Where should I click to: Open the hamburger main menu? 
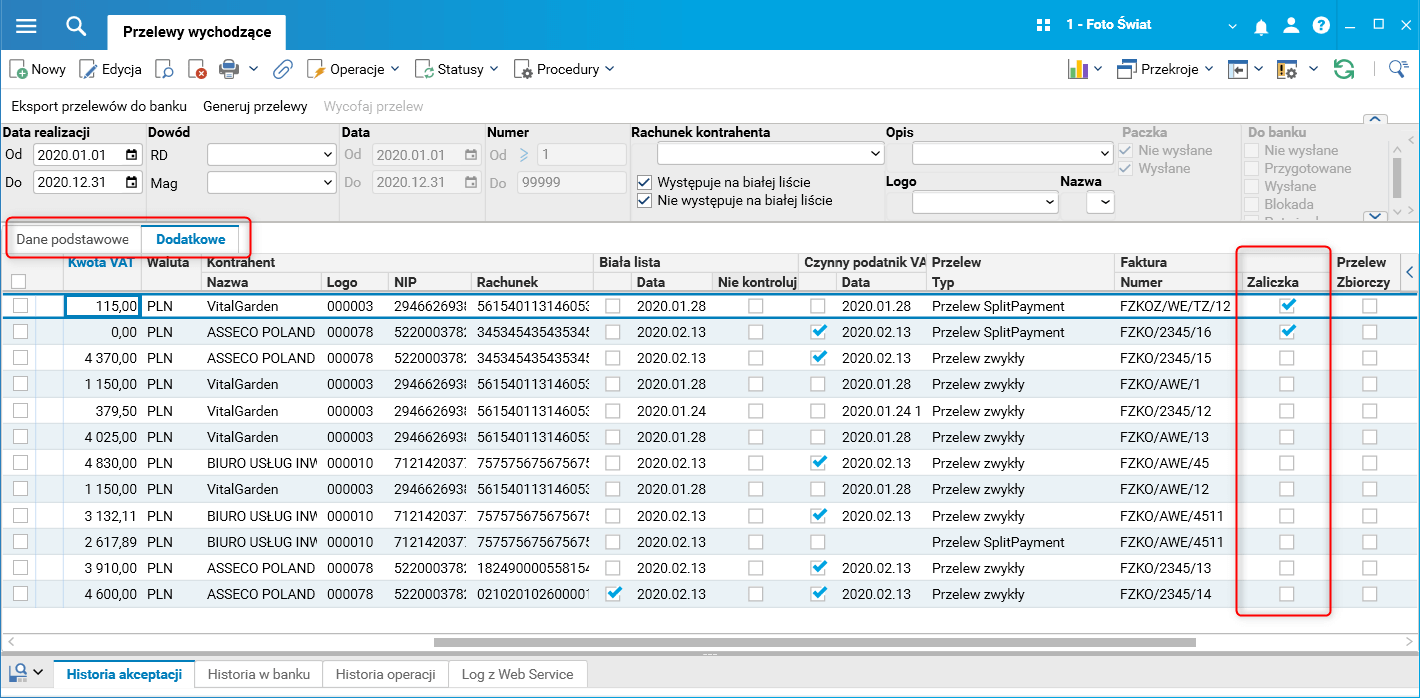coord(26,26)
